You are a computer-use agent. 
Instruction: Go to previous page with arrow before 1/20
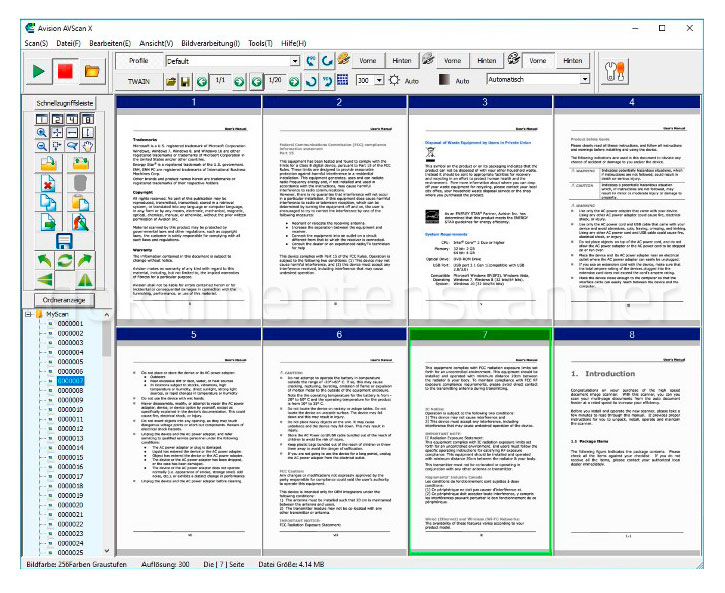tap(257, 82)
